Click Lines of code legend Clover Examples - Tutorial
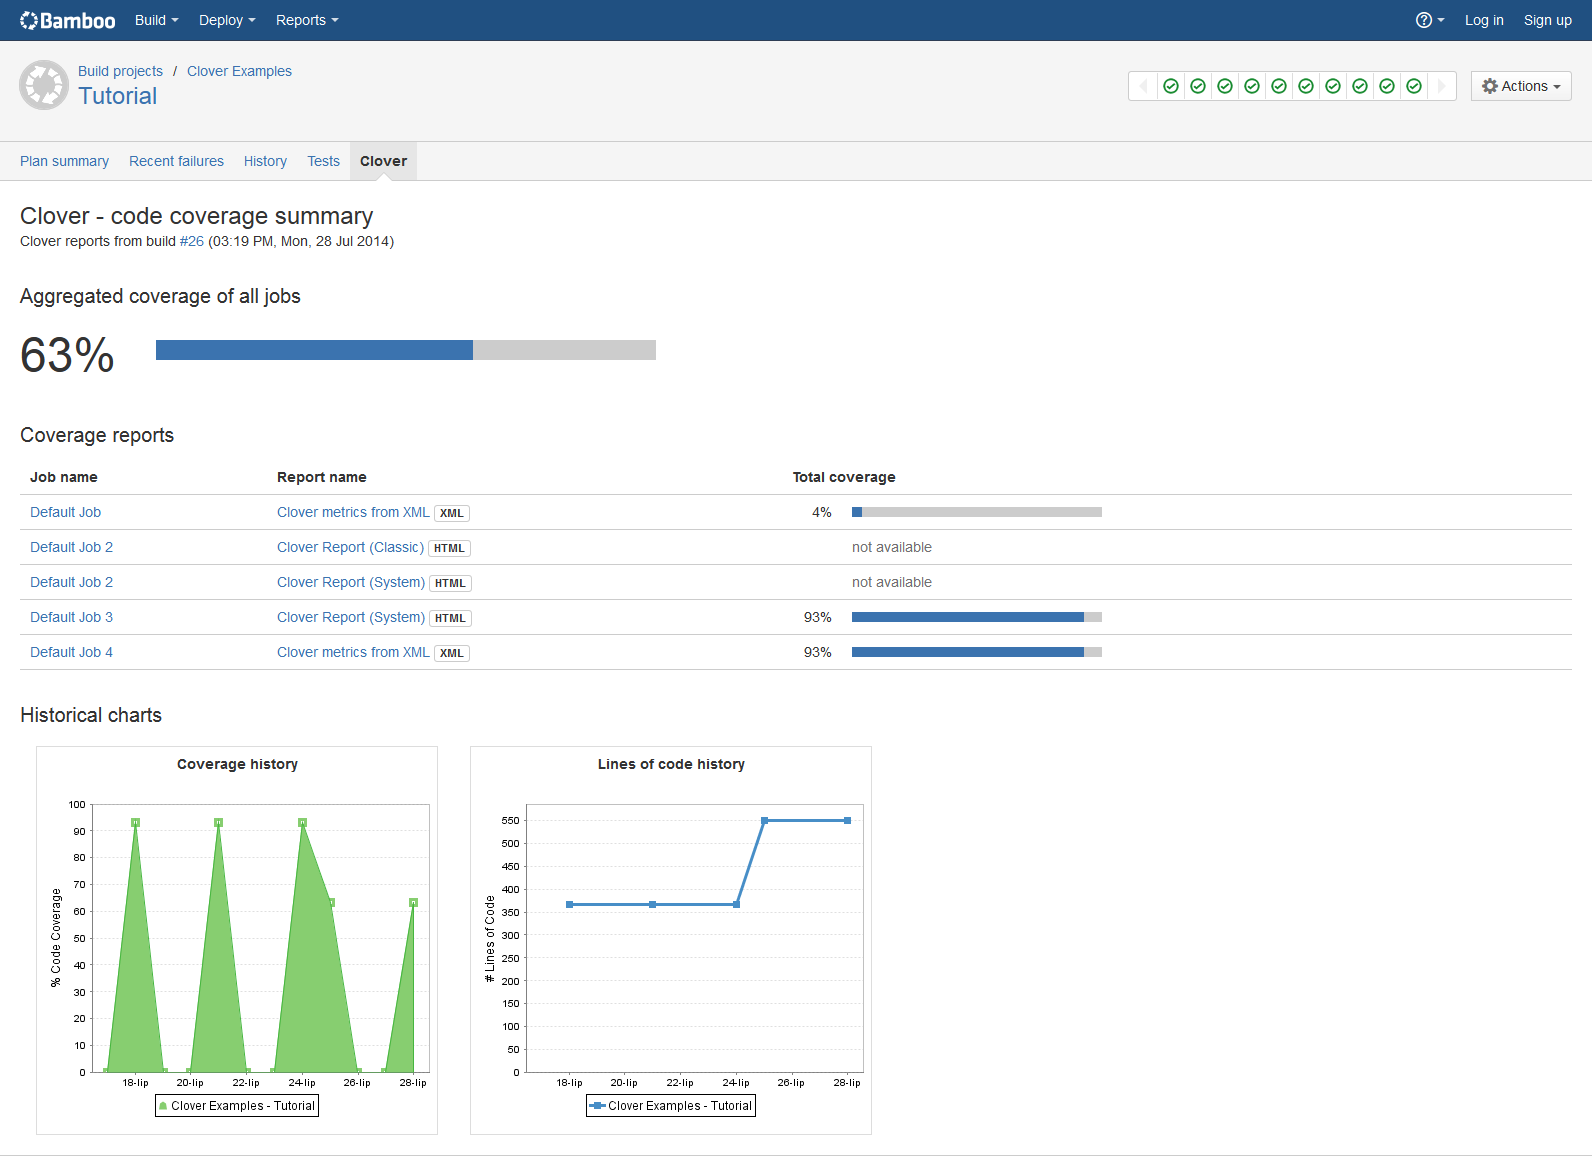The height and width of the screenshot is (1156, 1592). point(671,1106)
